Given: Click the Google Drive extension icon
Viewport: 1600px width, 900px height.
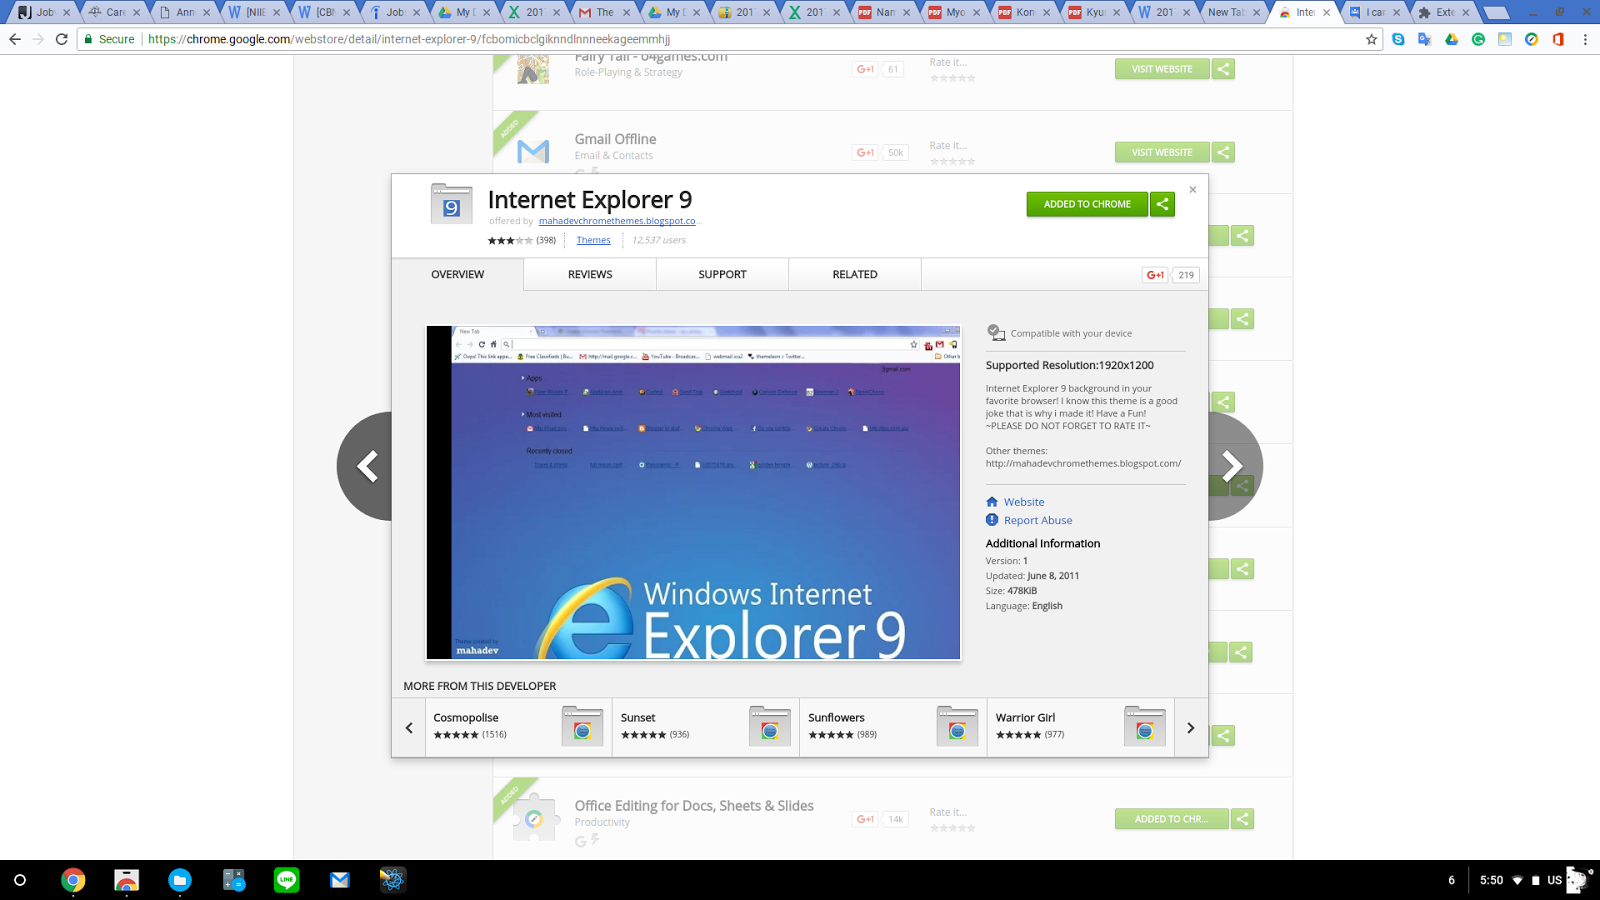Looking at the screenshot, I should tap(1451, 39).
